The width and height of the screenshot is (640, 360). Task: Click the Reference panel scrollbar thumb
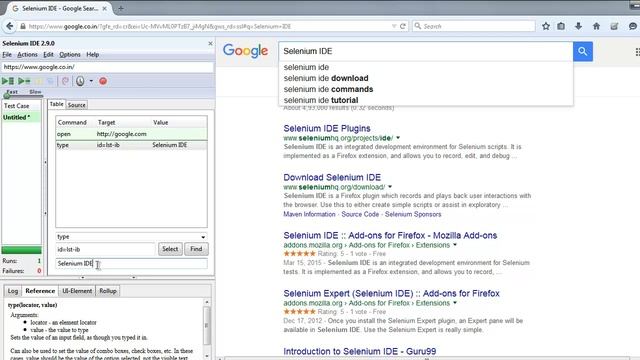pyautogui.click(x=207, y=325)
